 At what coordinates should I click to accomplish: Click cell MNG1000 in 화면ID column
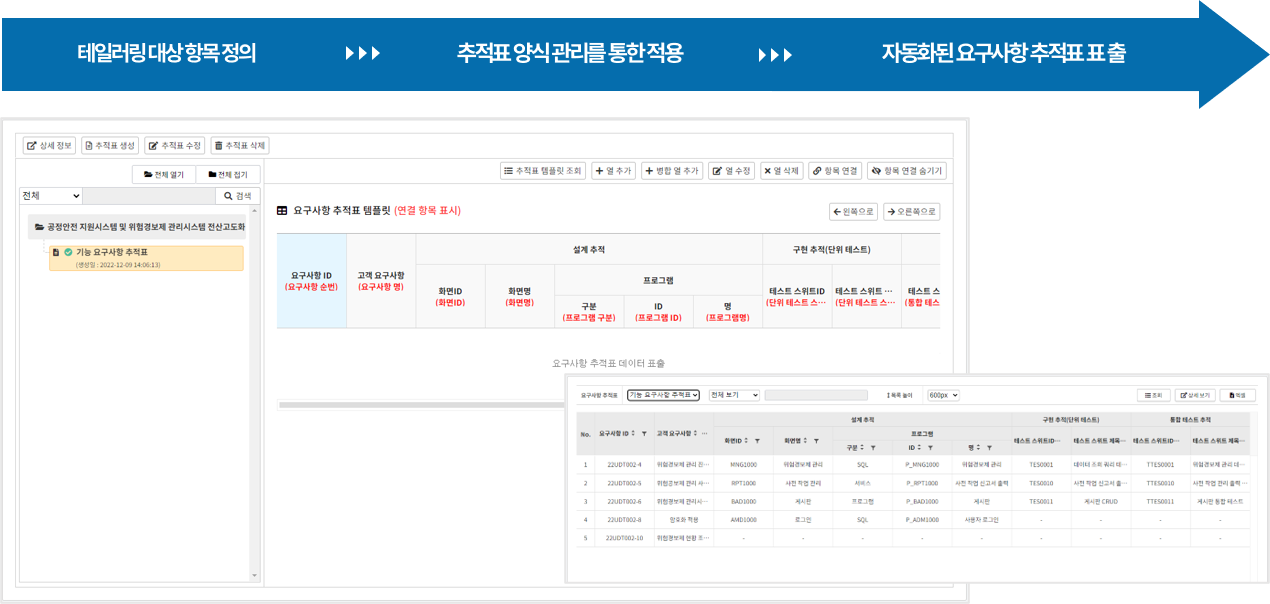[743, 465]
